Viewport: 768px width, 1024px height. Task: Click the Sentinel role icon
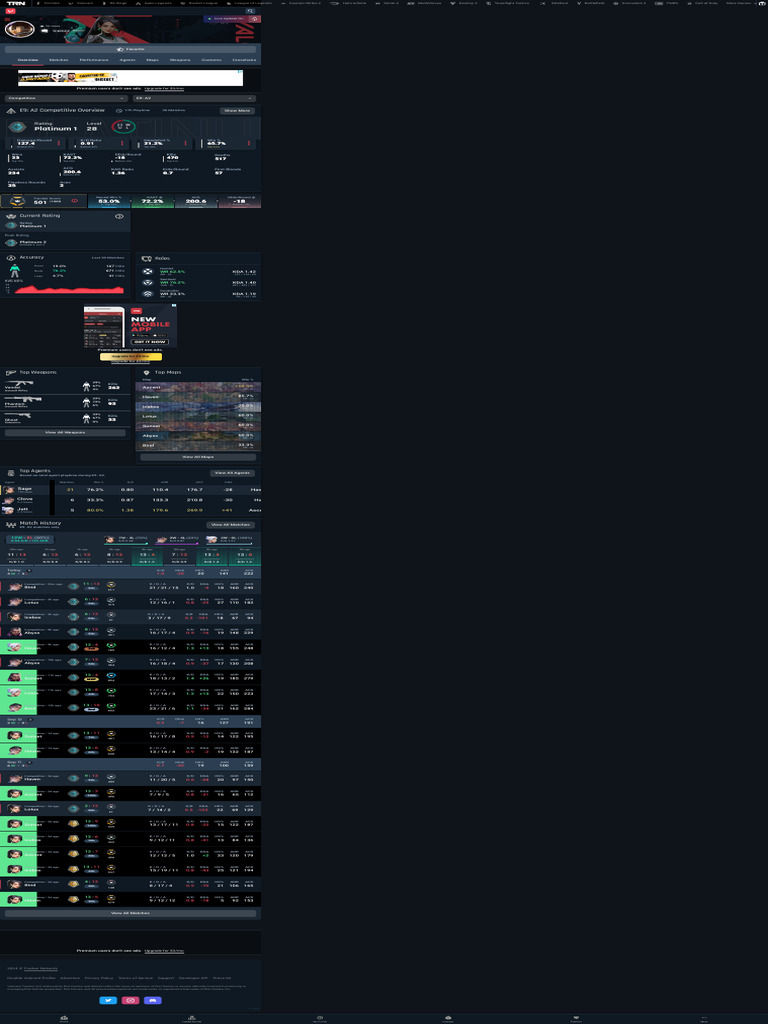(x=148, y=282)
